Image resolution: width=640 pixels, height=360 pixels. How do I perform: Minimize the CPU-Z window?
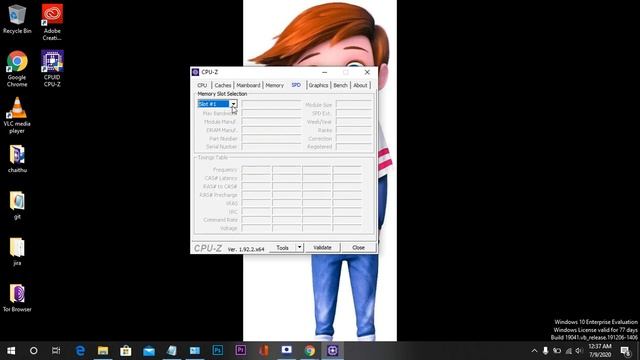[x=324, y=72]
